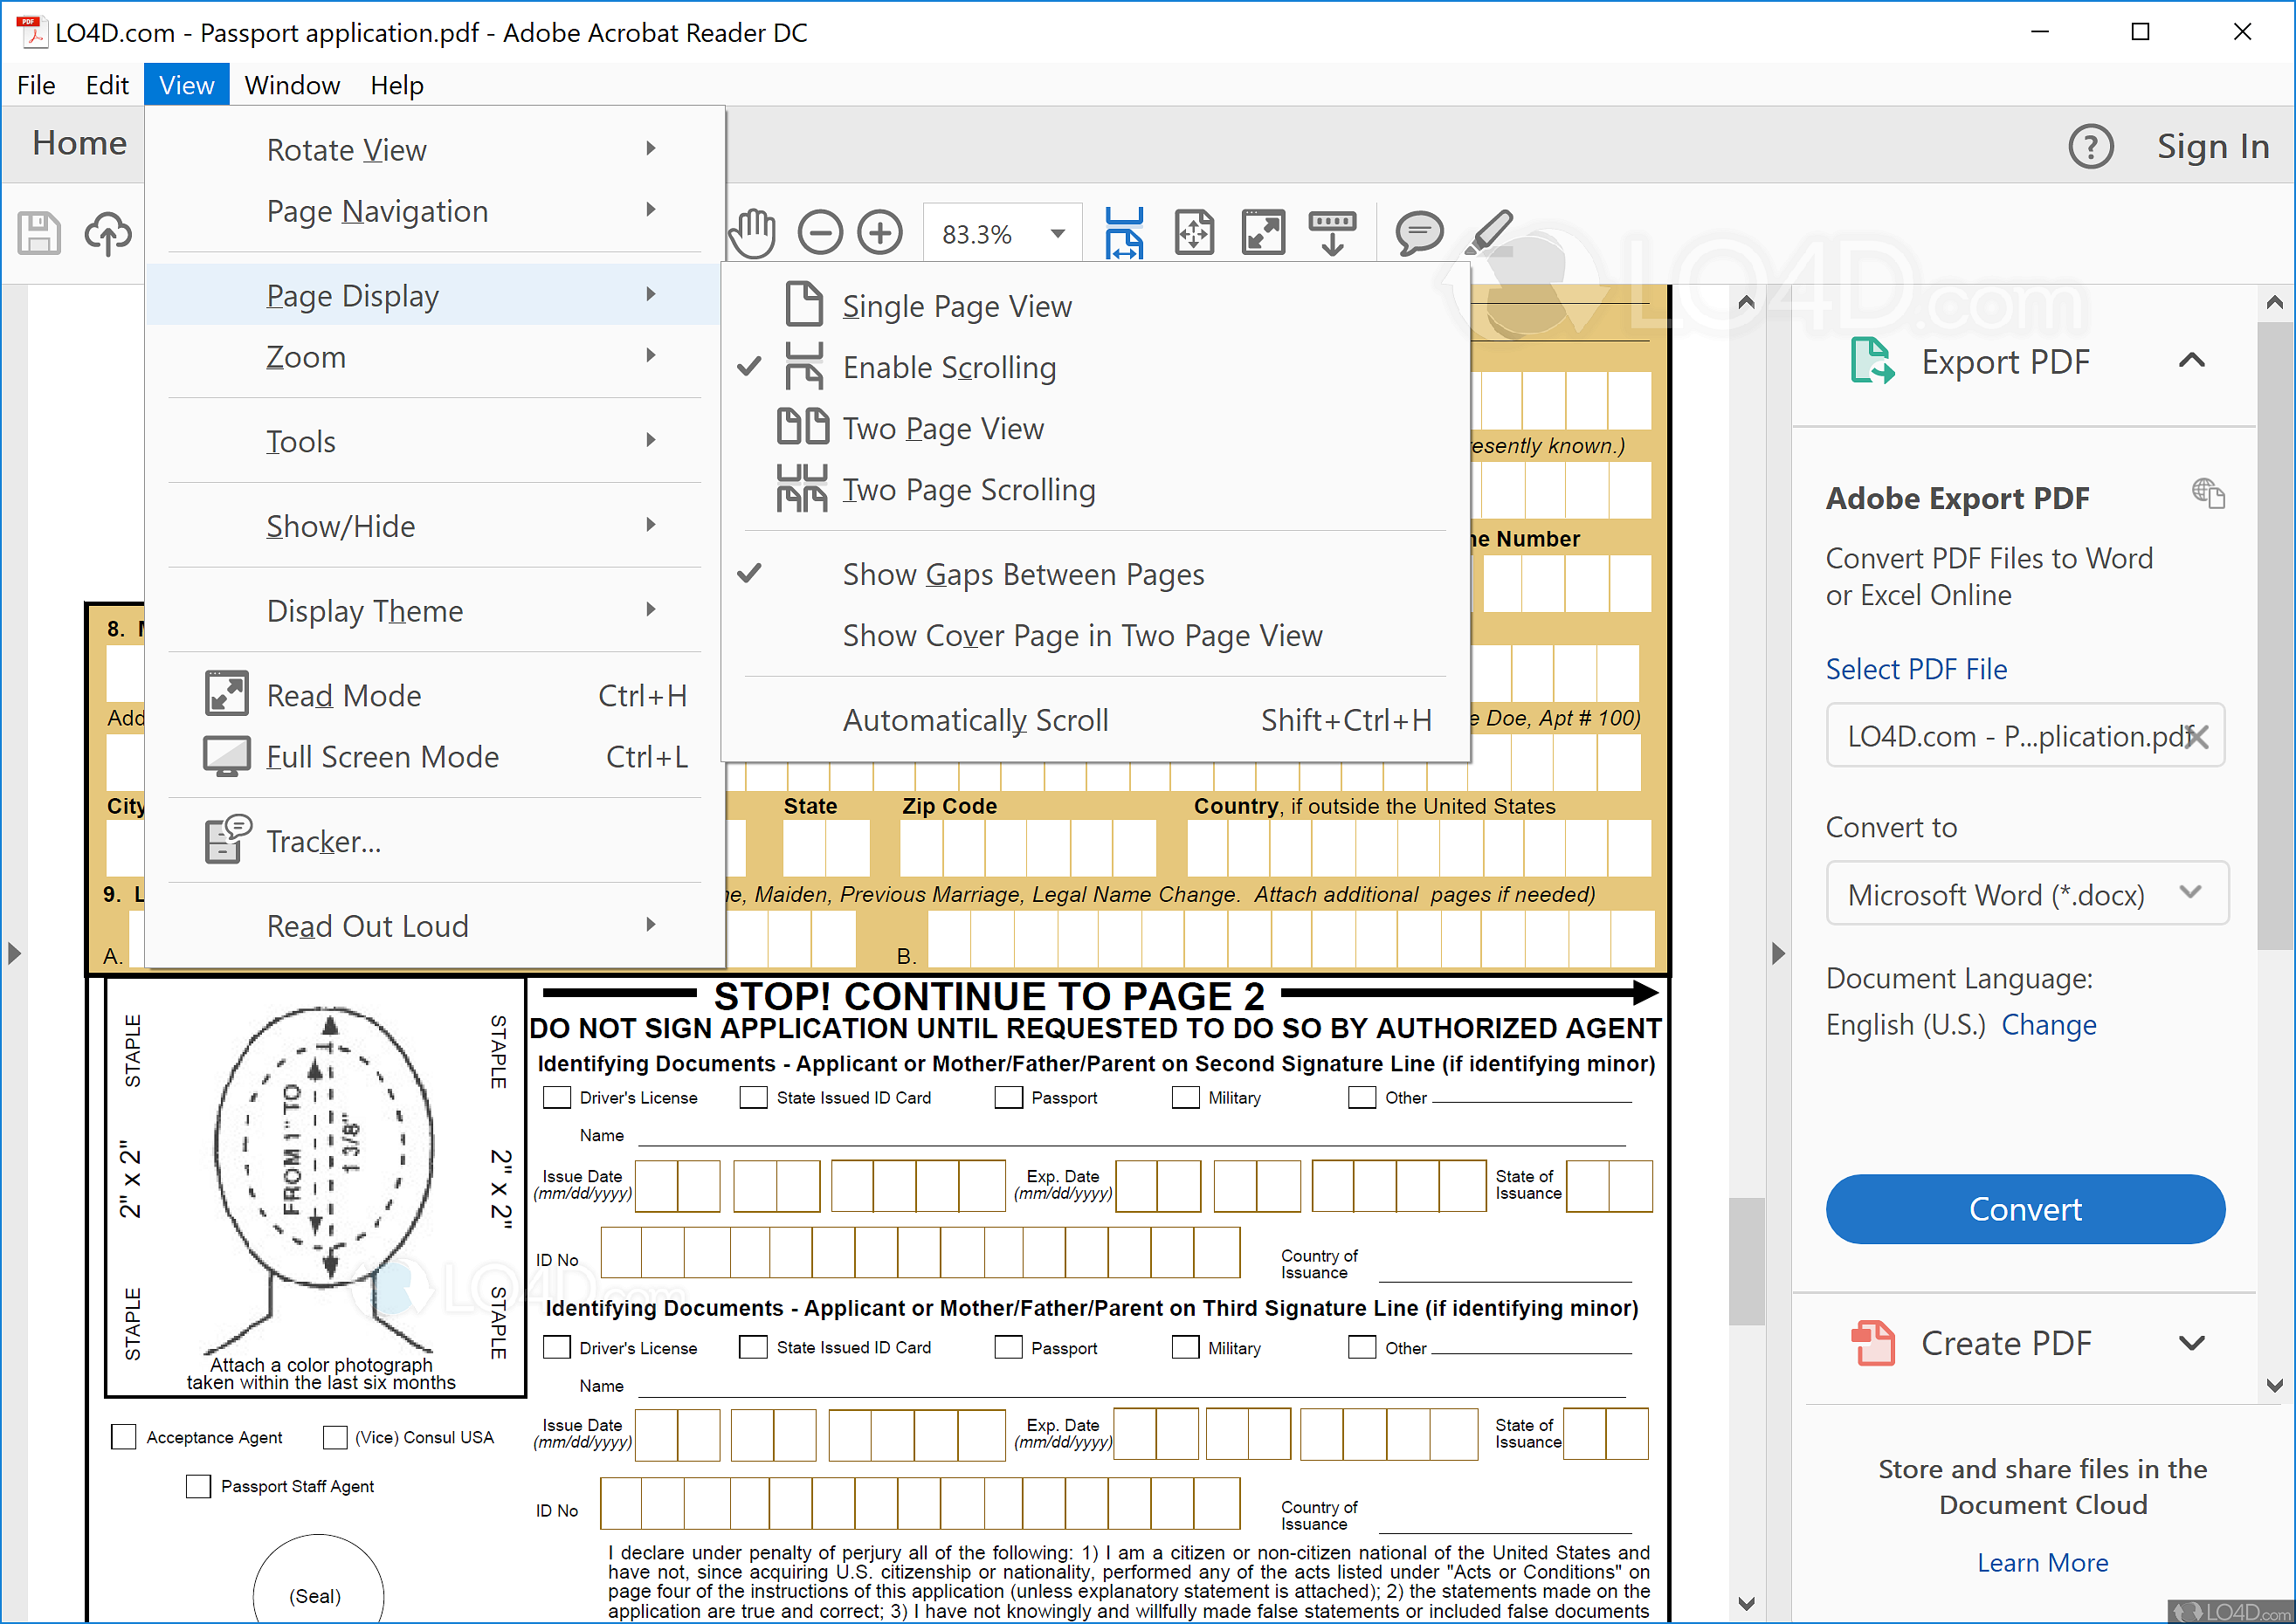Check the Driver's License checkbox
Screen dimensions: 2296x1624
pos(557,1097)
